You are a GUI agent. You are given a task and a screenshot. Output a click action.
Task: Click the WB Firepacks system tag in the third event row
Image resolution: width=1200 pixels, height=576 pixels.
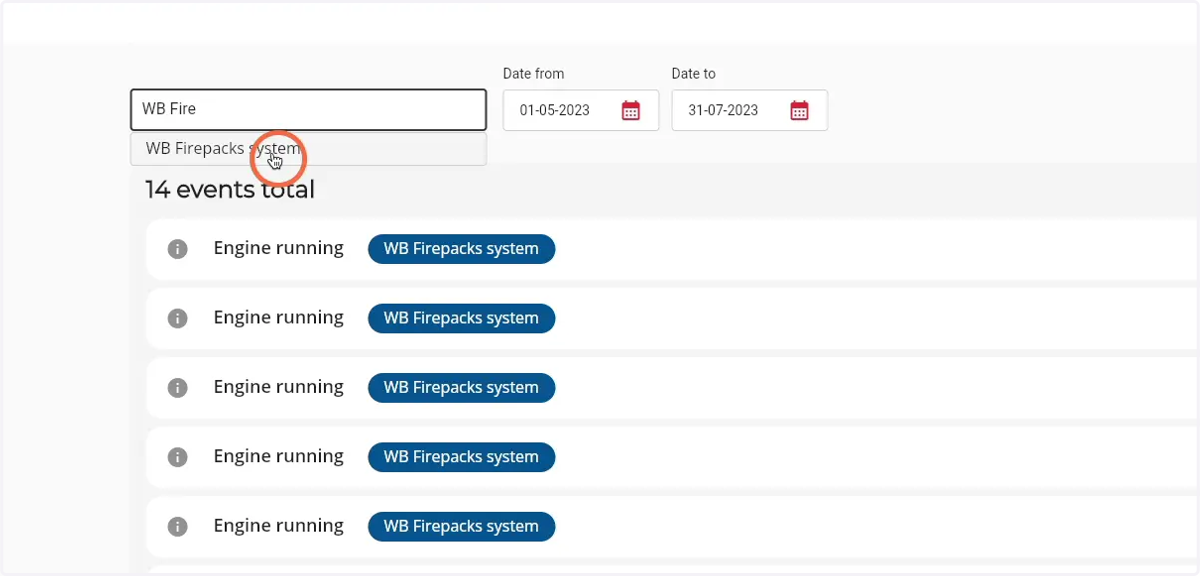click(x=461, y=387)
